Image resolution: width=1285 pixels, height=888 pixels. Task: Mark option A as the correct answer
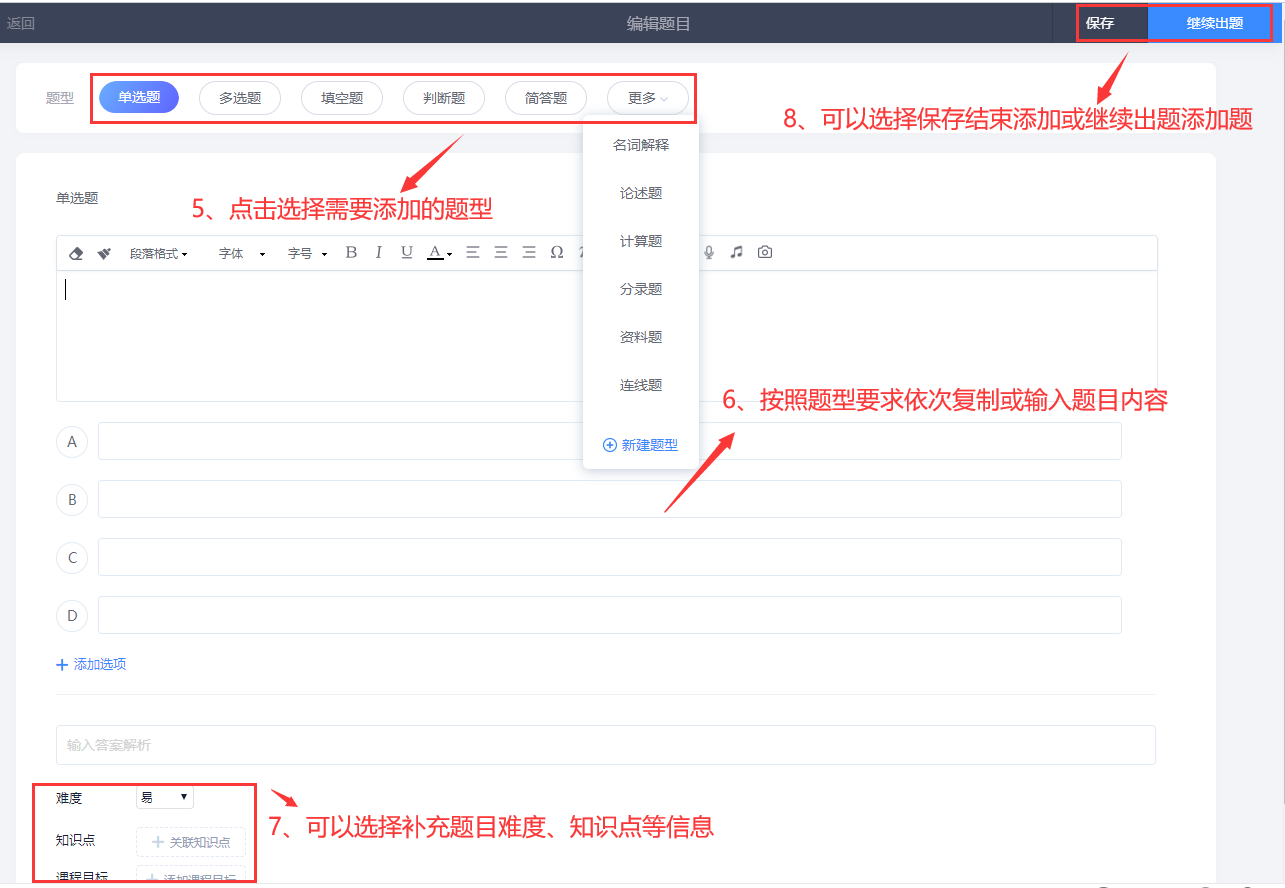72,441
